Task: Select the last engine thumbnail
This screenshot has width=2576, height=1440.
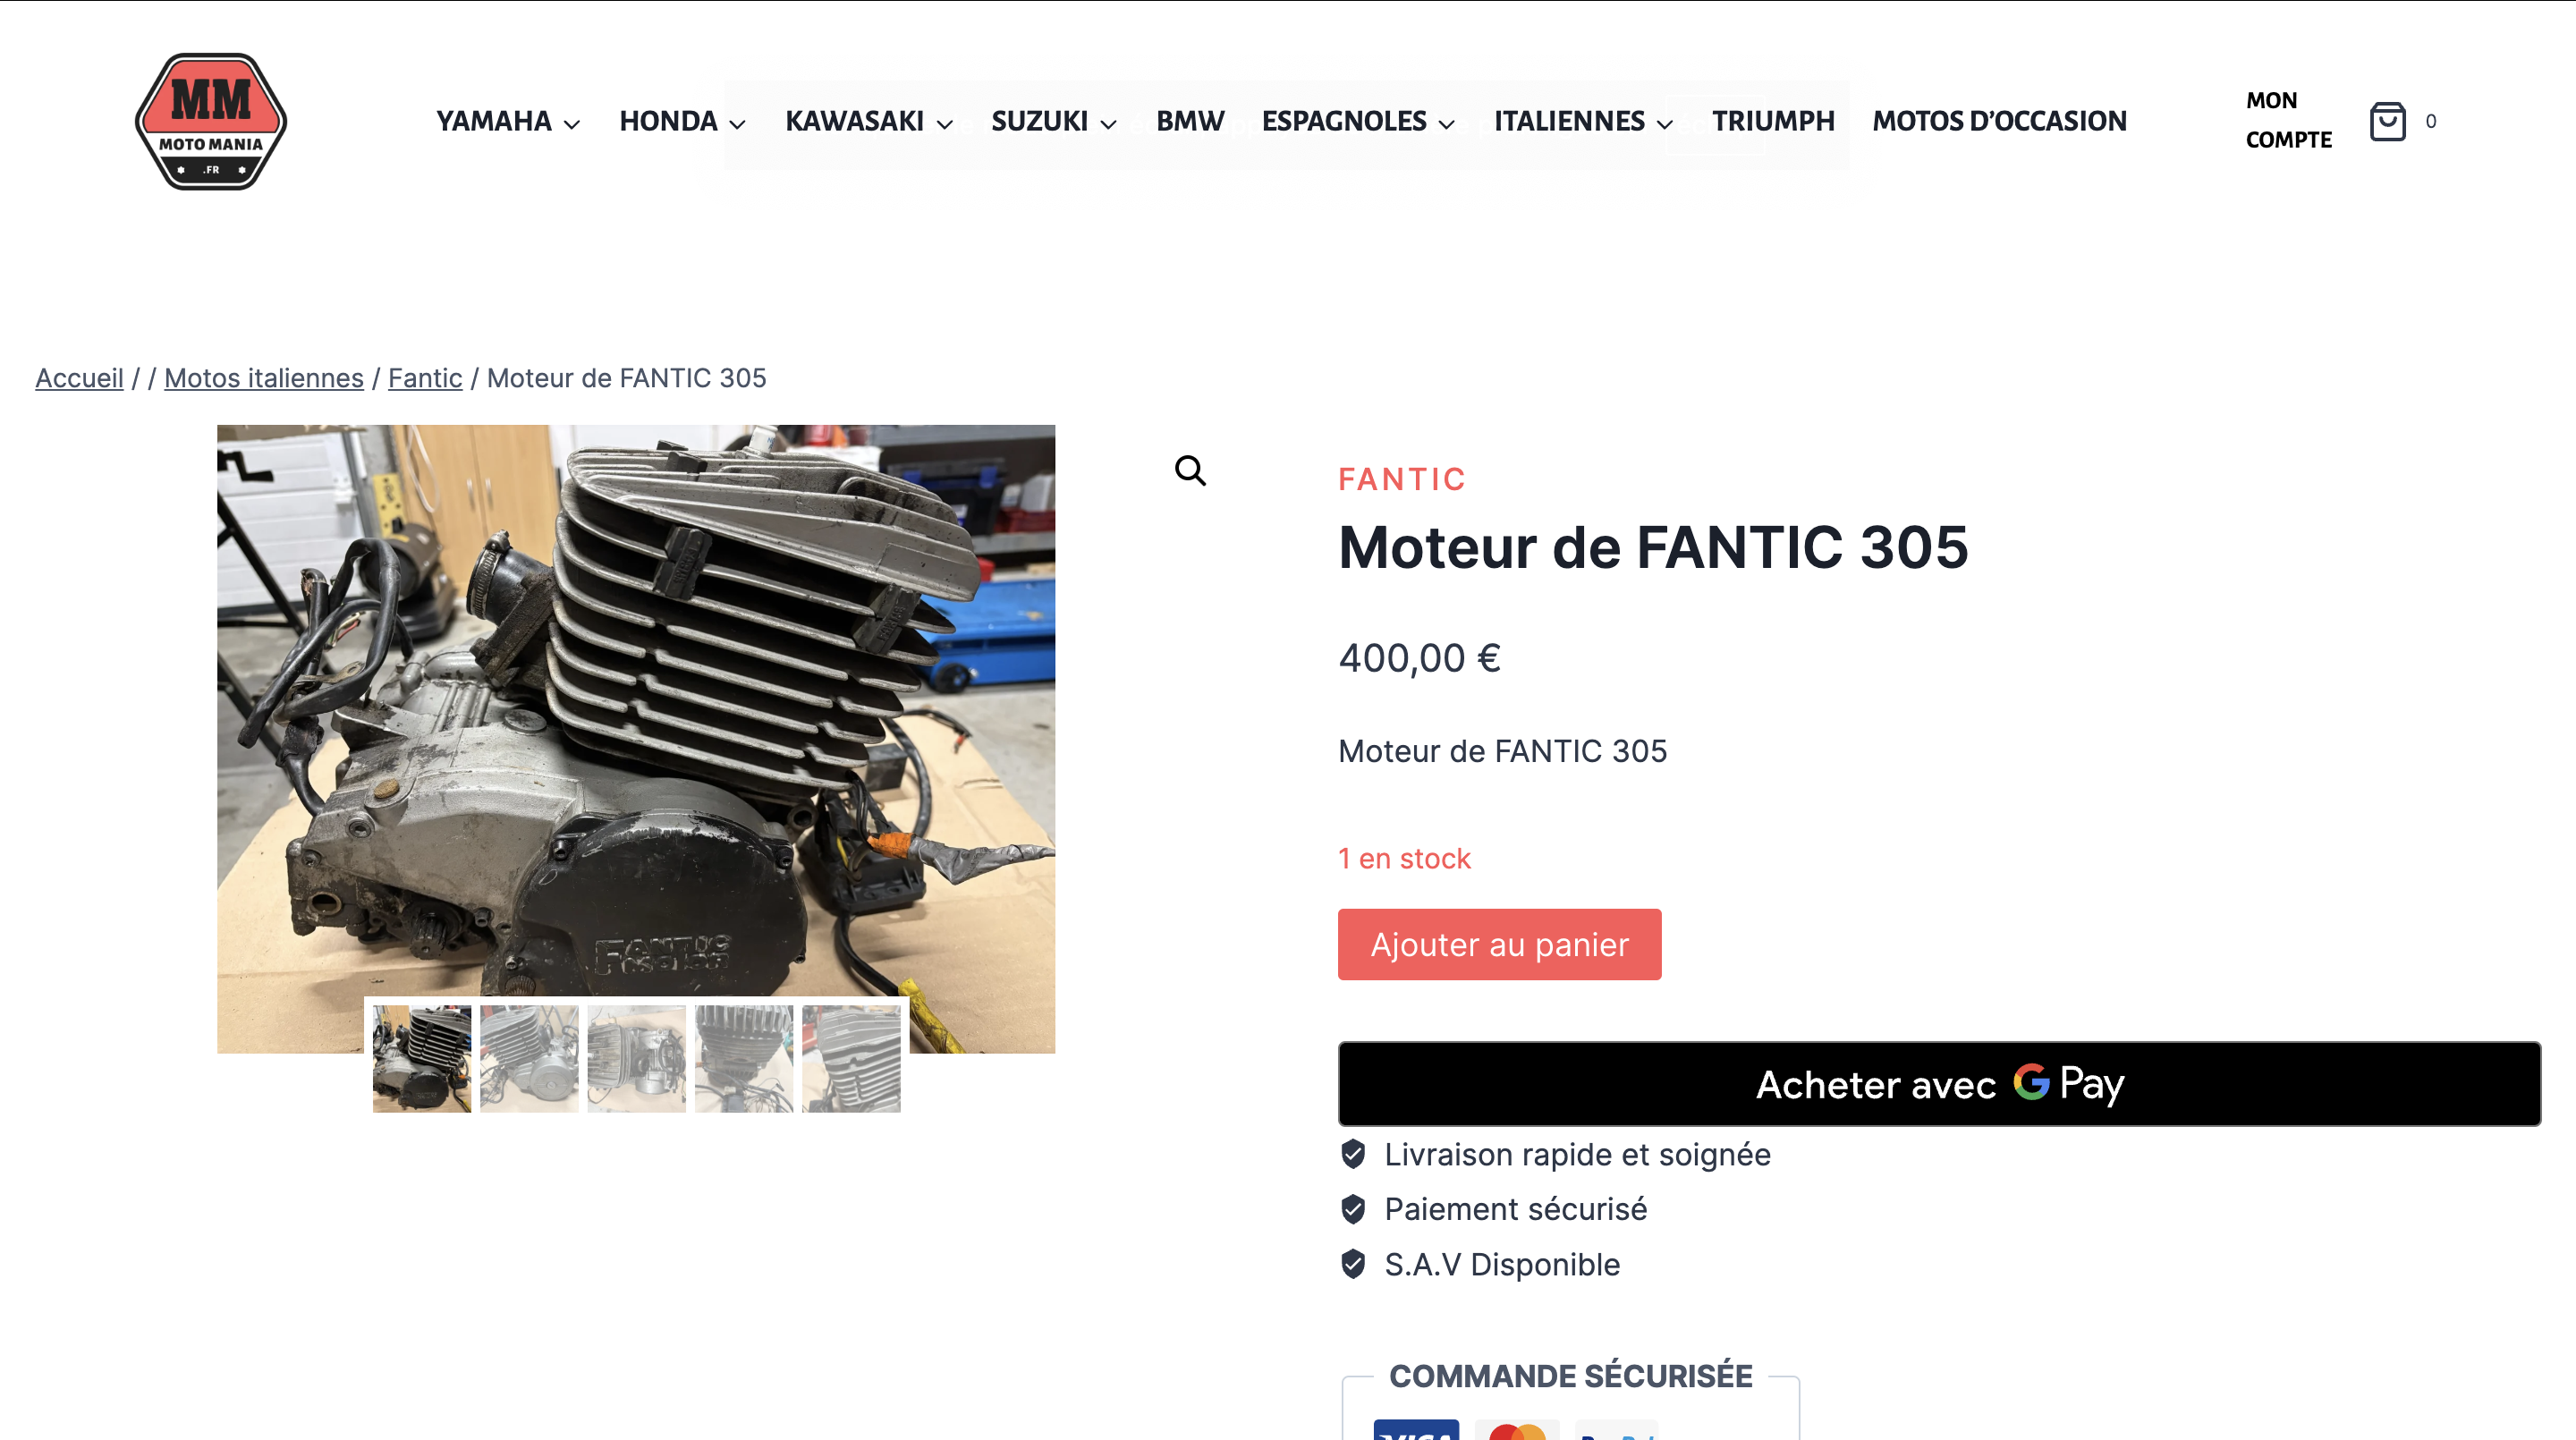Action: pyautogui.click(x=851, y=1058)
